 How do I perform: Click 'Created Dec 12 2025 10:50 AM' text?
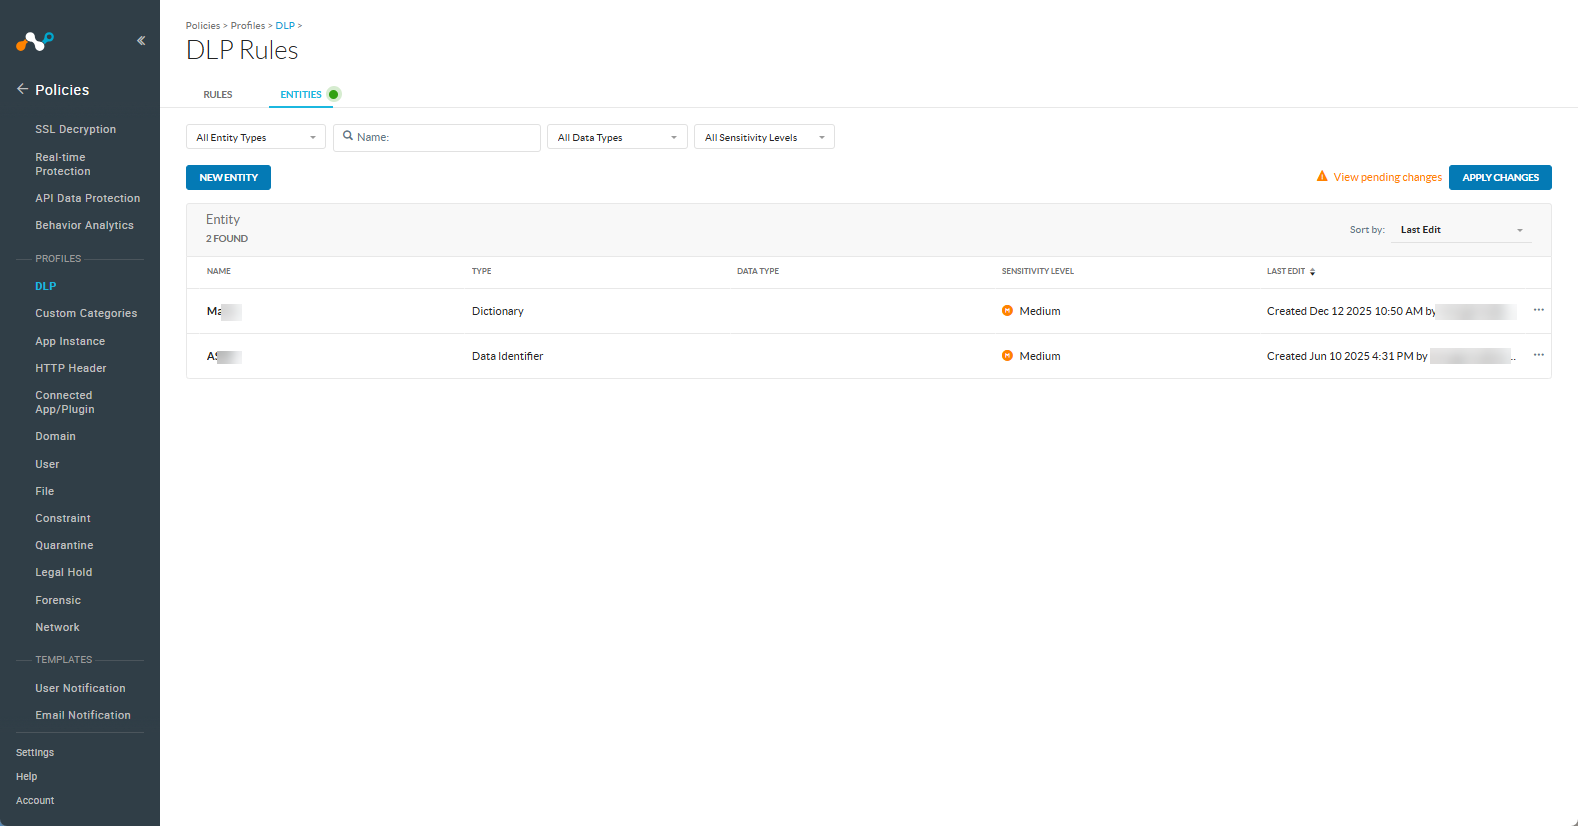[x=1344, y=311]
